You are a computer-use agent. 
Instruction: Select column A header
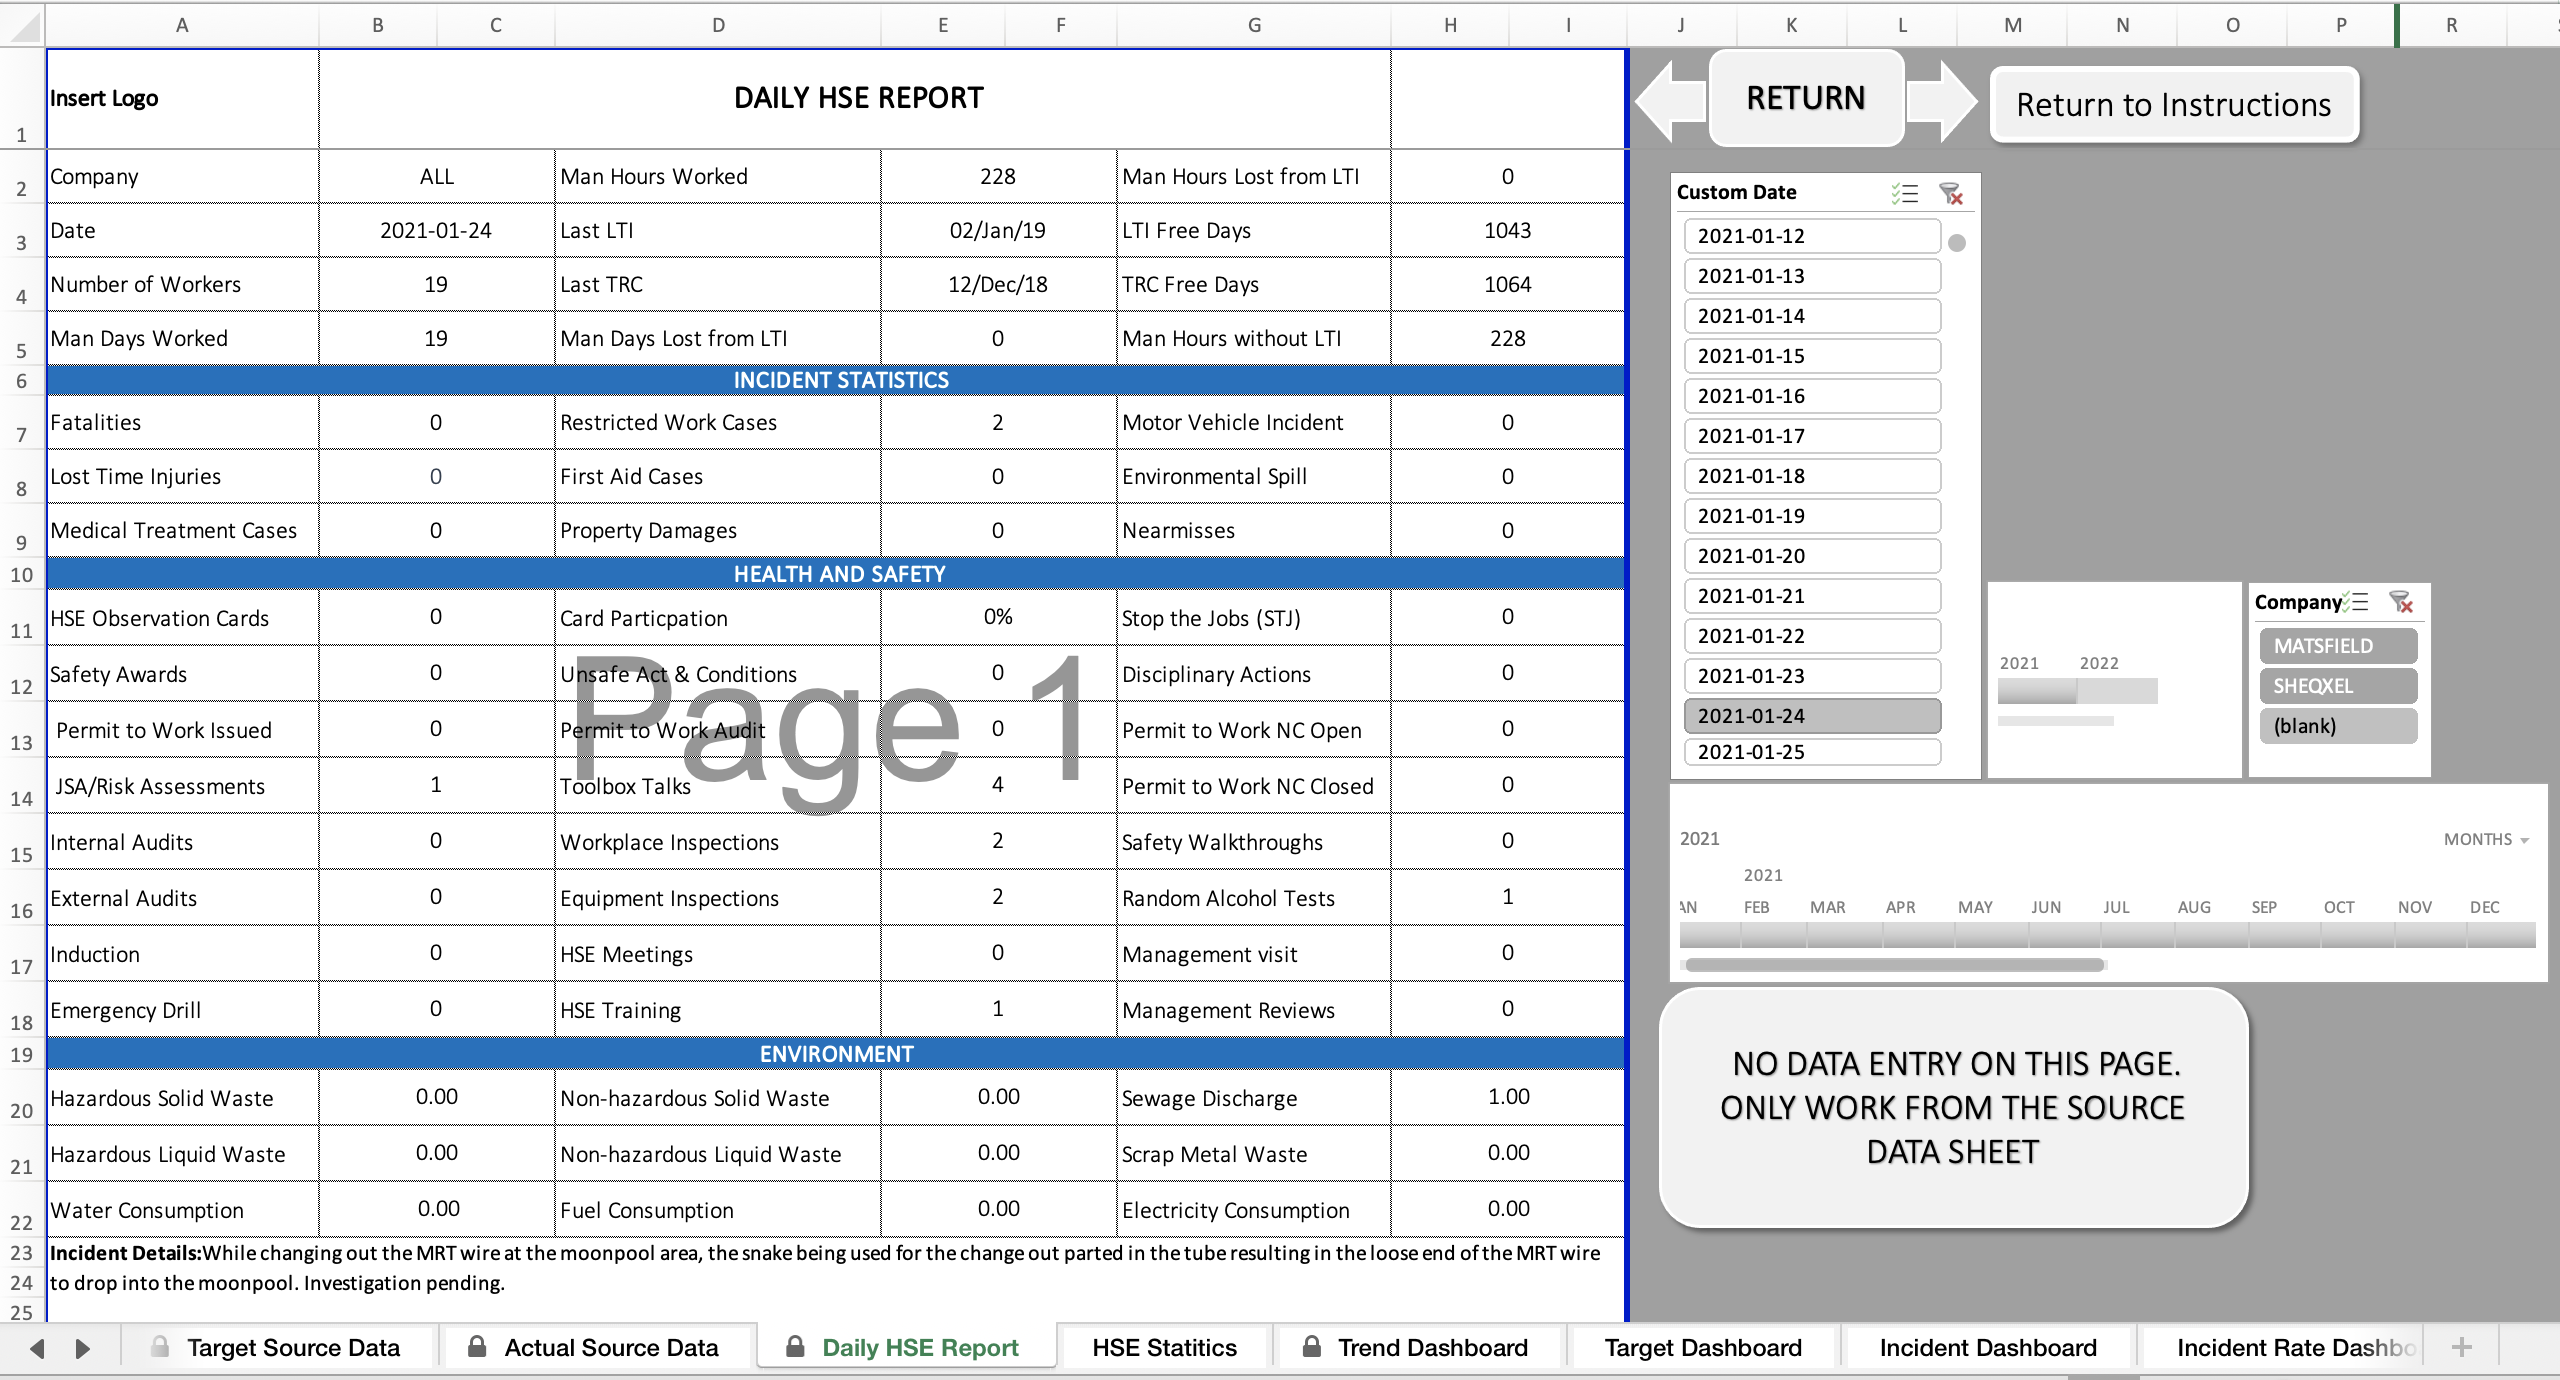pos(182,25)
